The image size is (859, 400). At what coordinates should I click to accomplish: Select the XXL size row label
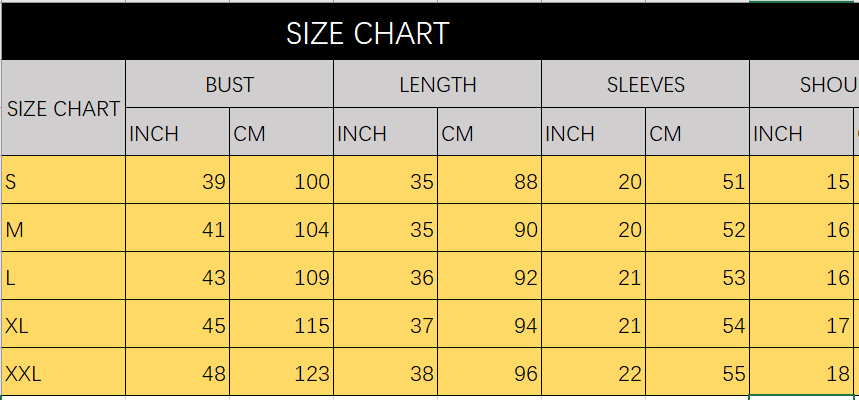[64, 374]
